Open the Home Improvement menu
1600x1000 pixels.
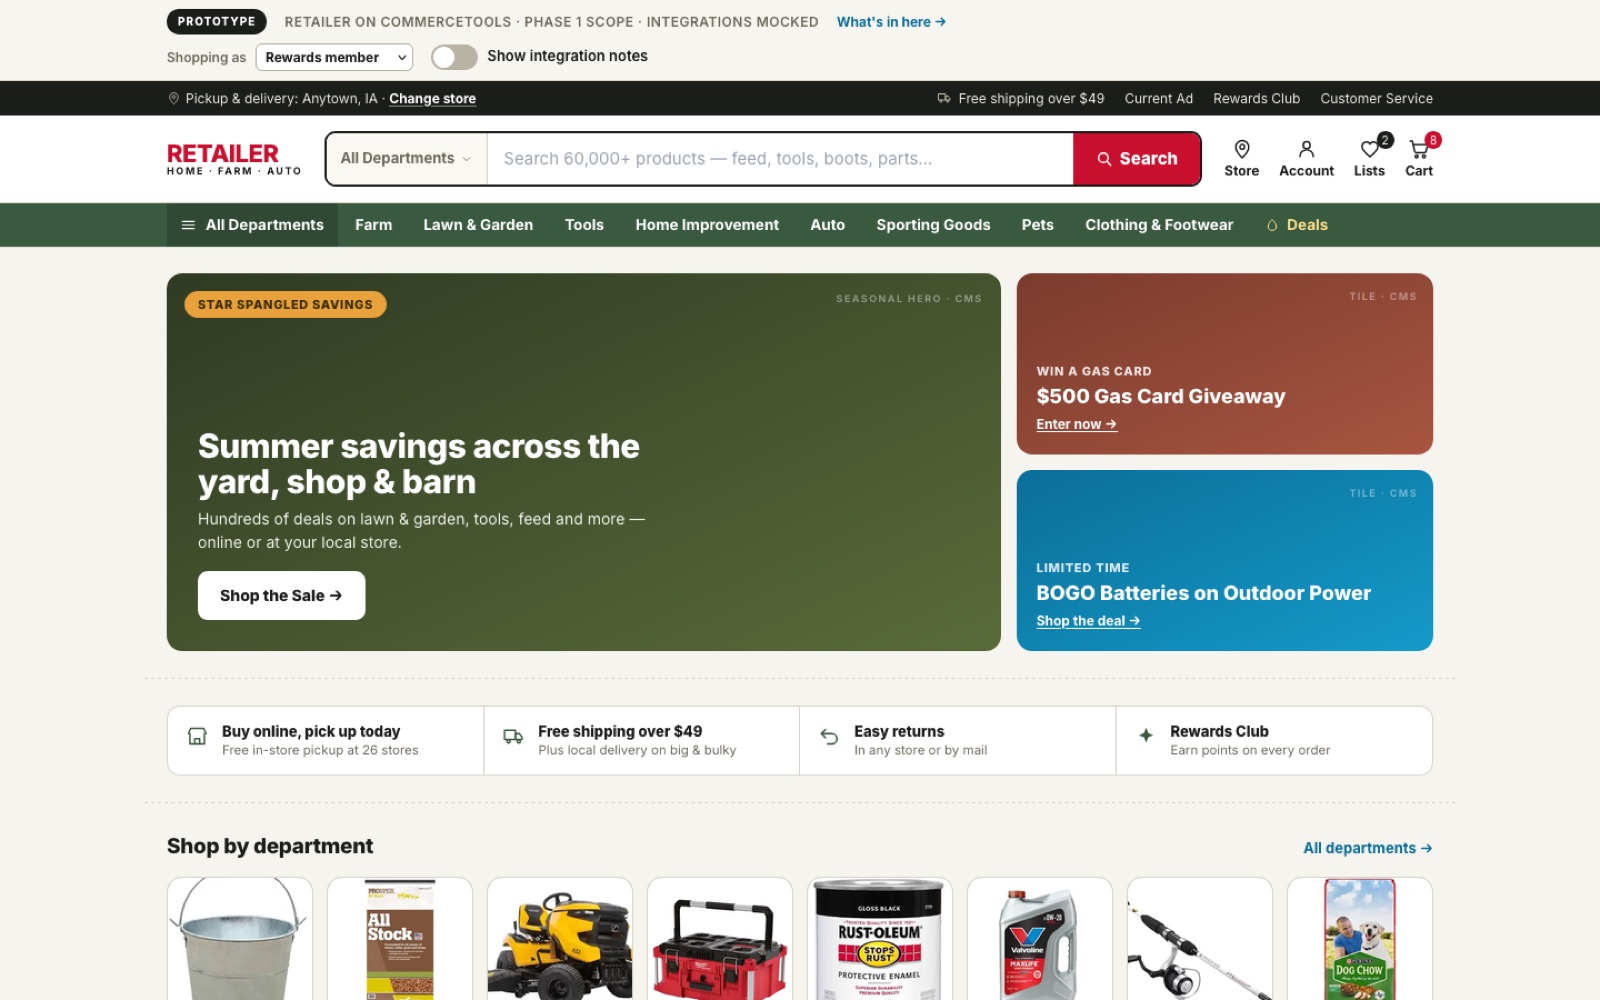click(707, 225)
